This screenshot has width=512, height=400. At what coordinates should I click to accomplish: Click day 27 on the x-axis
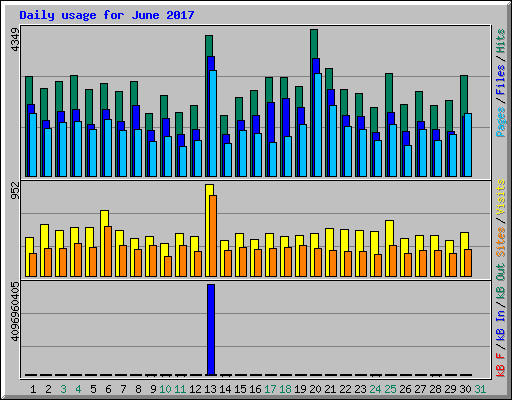[420, 389]
